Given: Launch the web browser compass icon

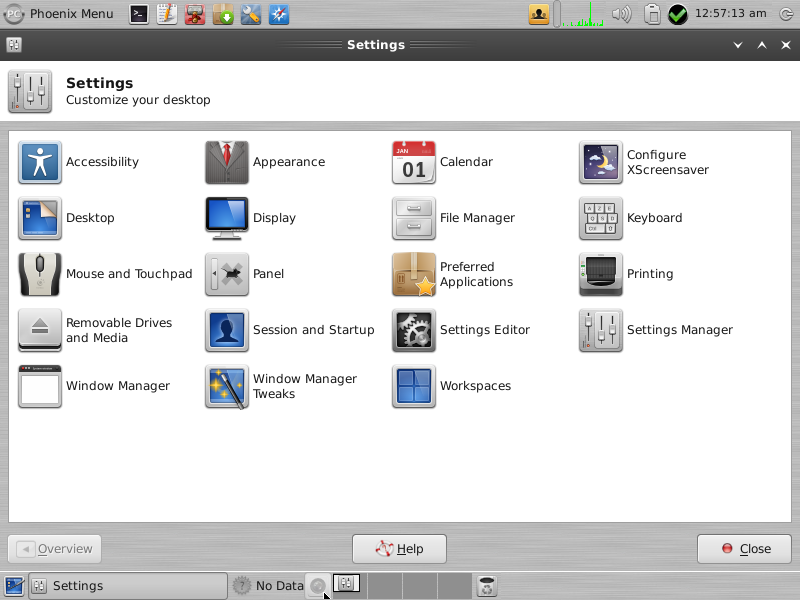Looking at the screenshot, I should click(x=279, y=14).
